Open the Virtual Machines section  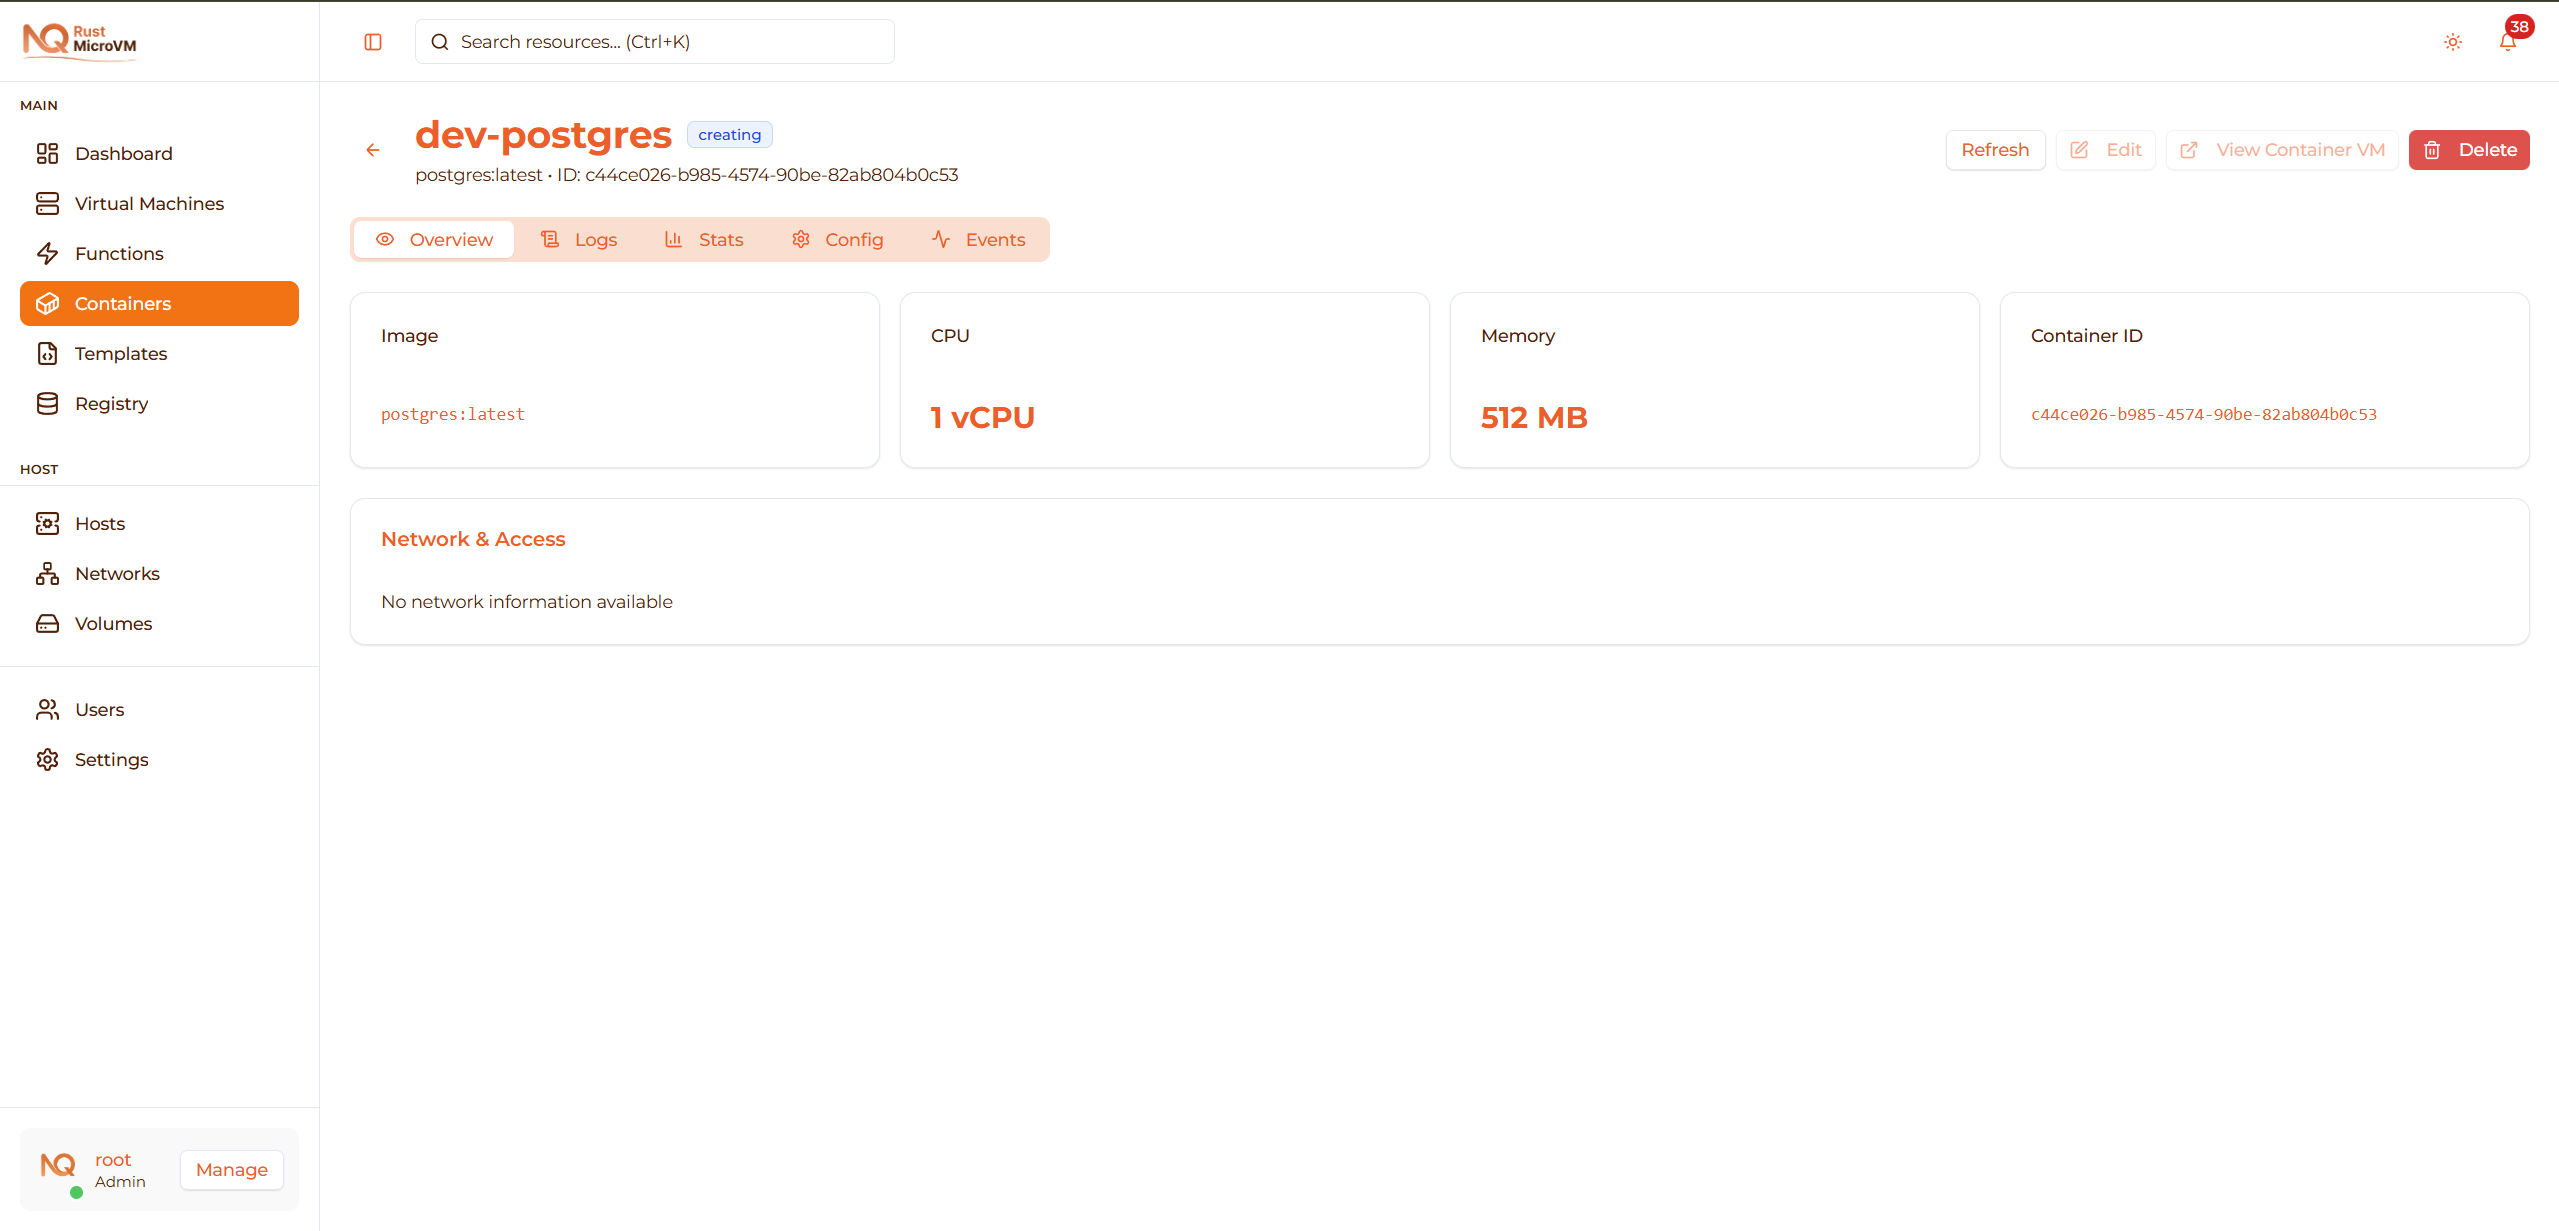(x=148, y=203)
